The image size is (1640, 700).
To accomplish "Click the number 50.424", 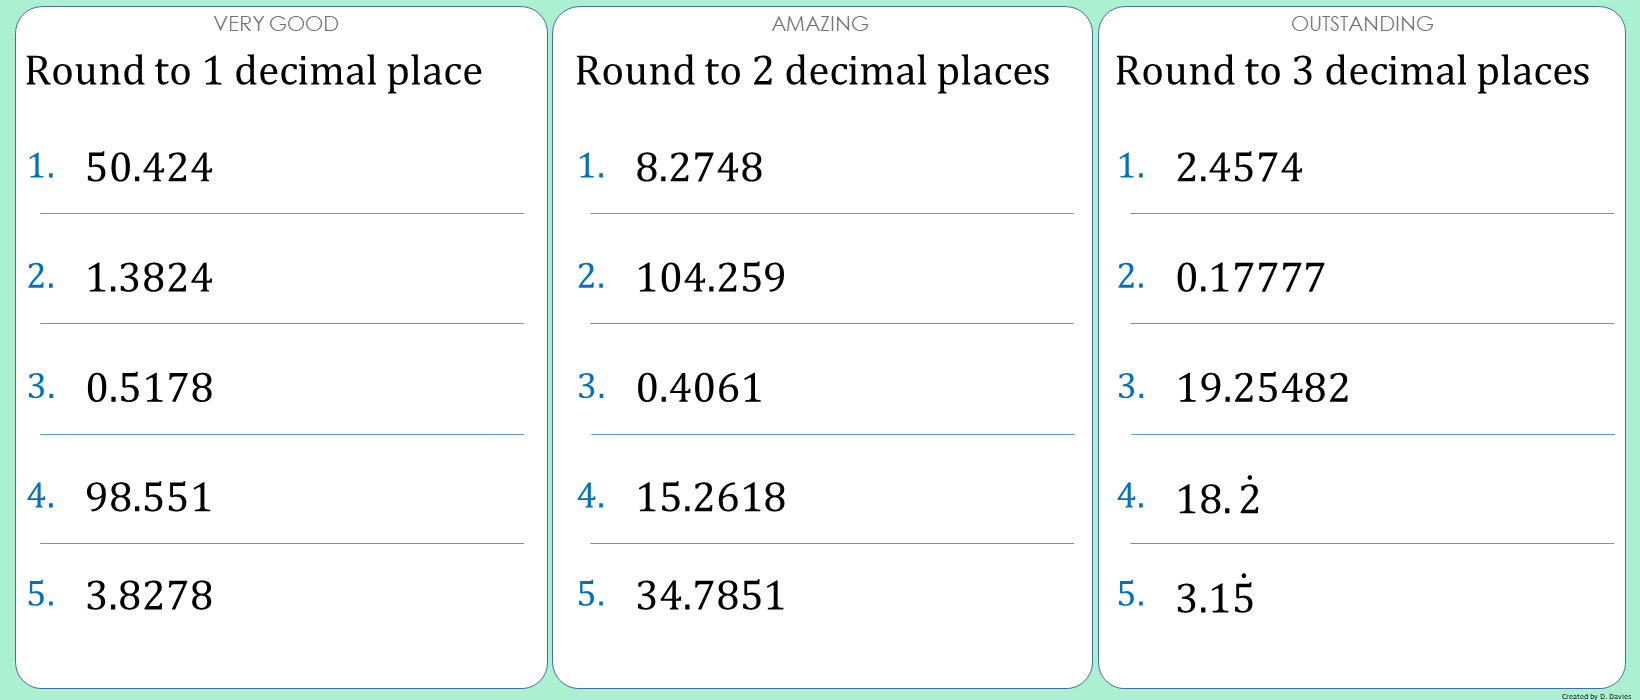I will (x=149, y=168).
